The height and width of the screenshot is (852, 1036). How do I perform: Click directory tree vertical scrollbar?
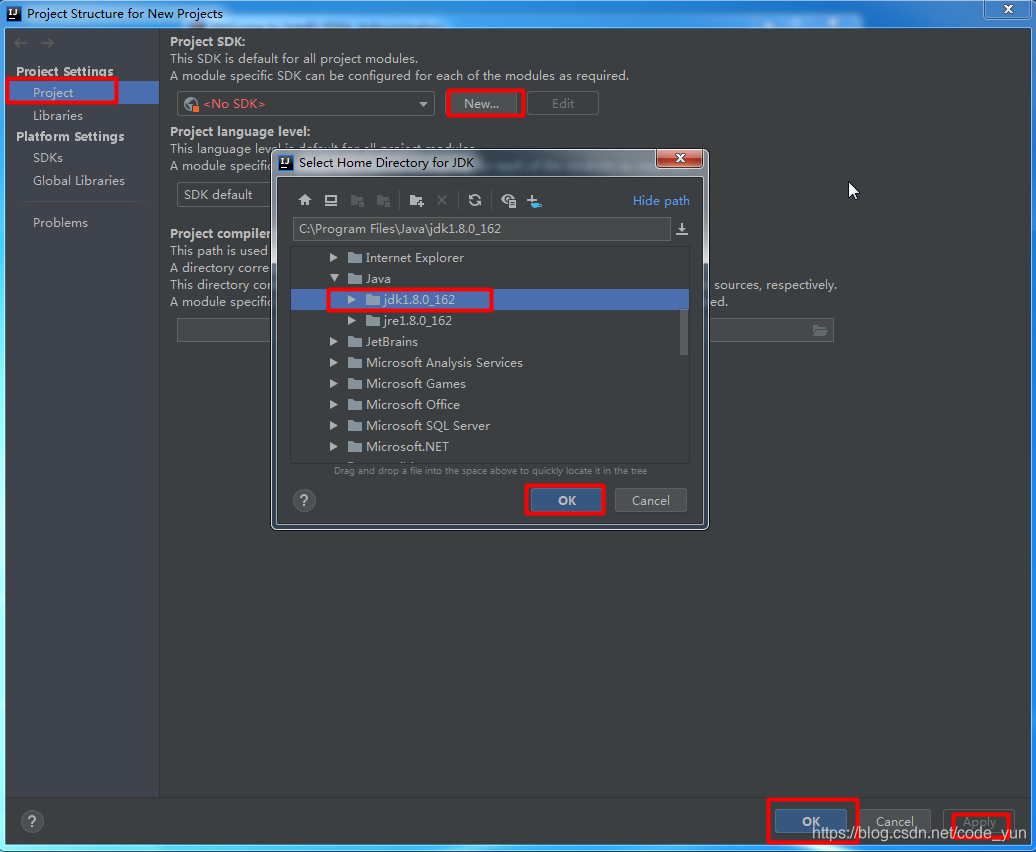pos(684,332)
